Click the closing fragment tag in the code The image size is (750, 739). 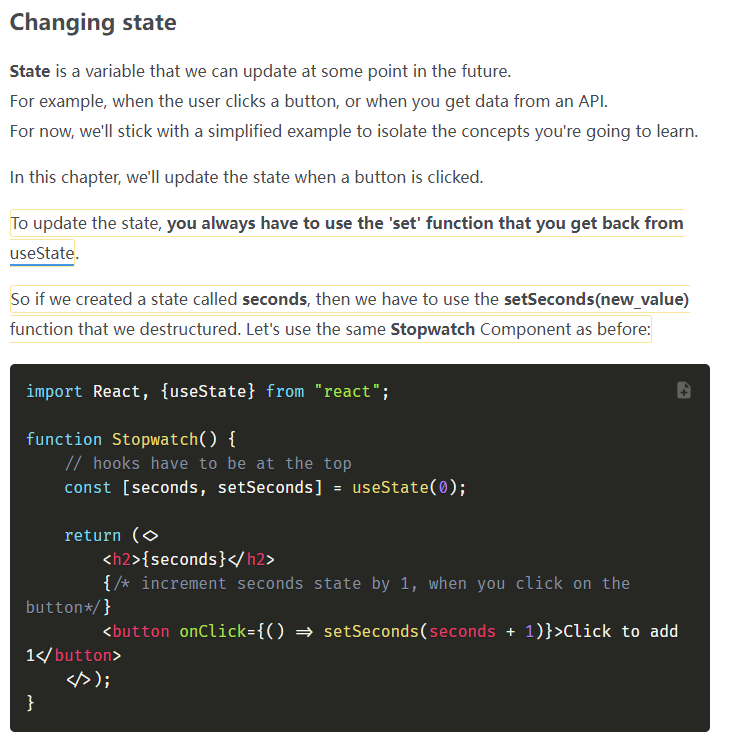(84, 679)
